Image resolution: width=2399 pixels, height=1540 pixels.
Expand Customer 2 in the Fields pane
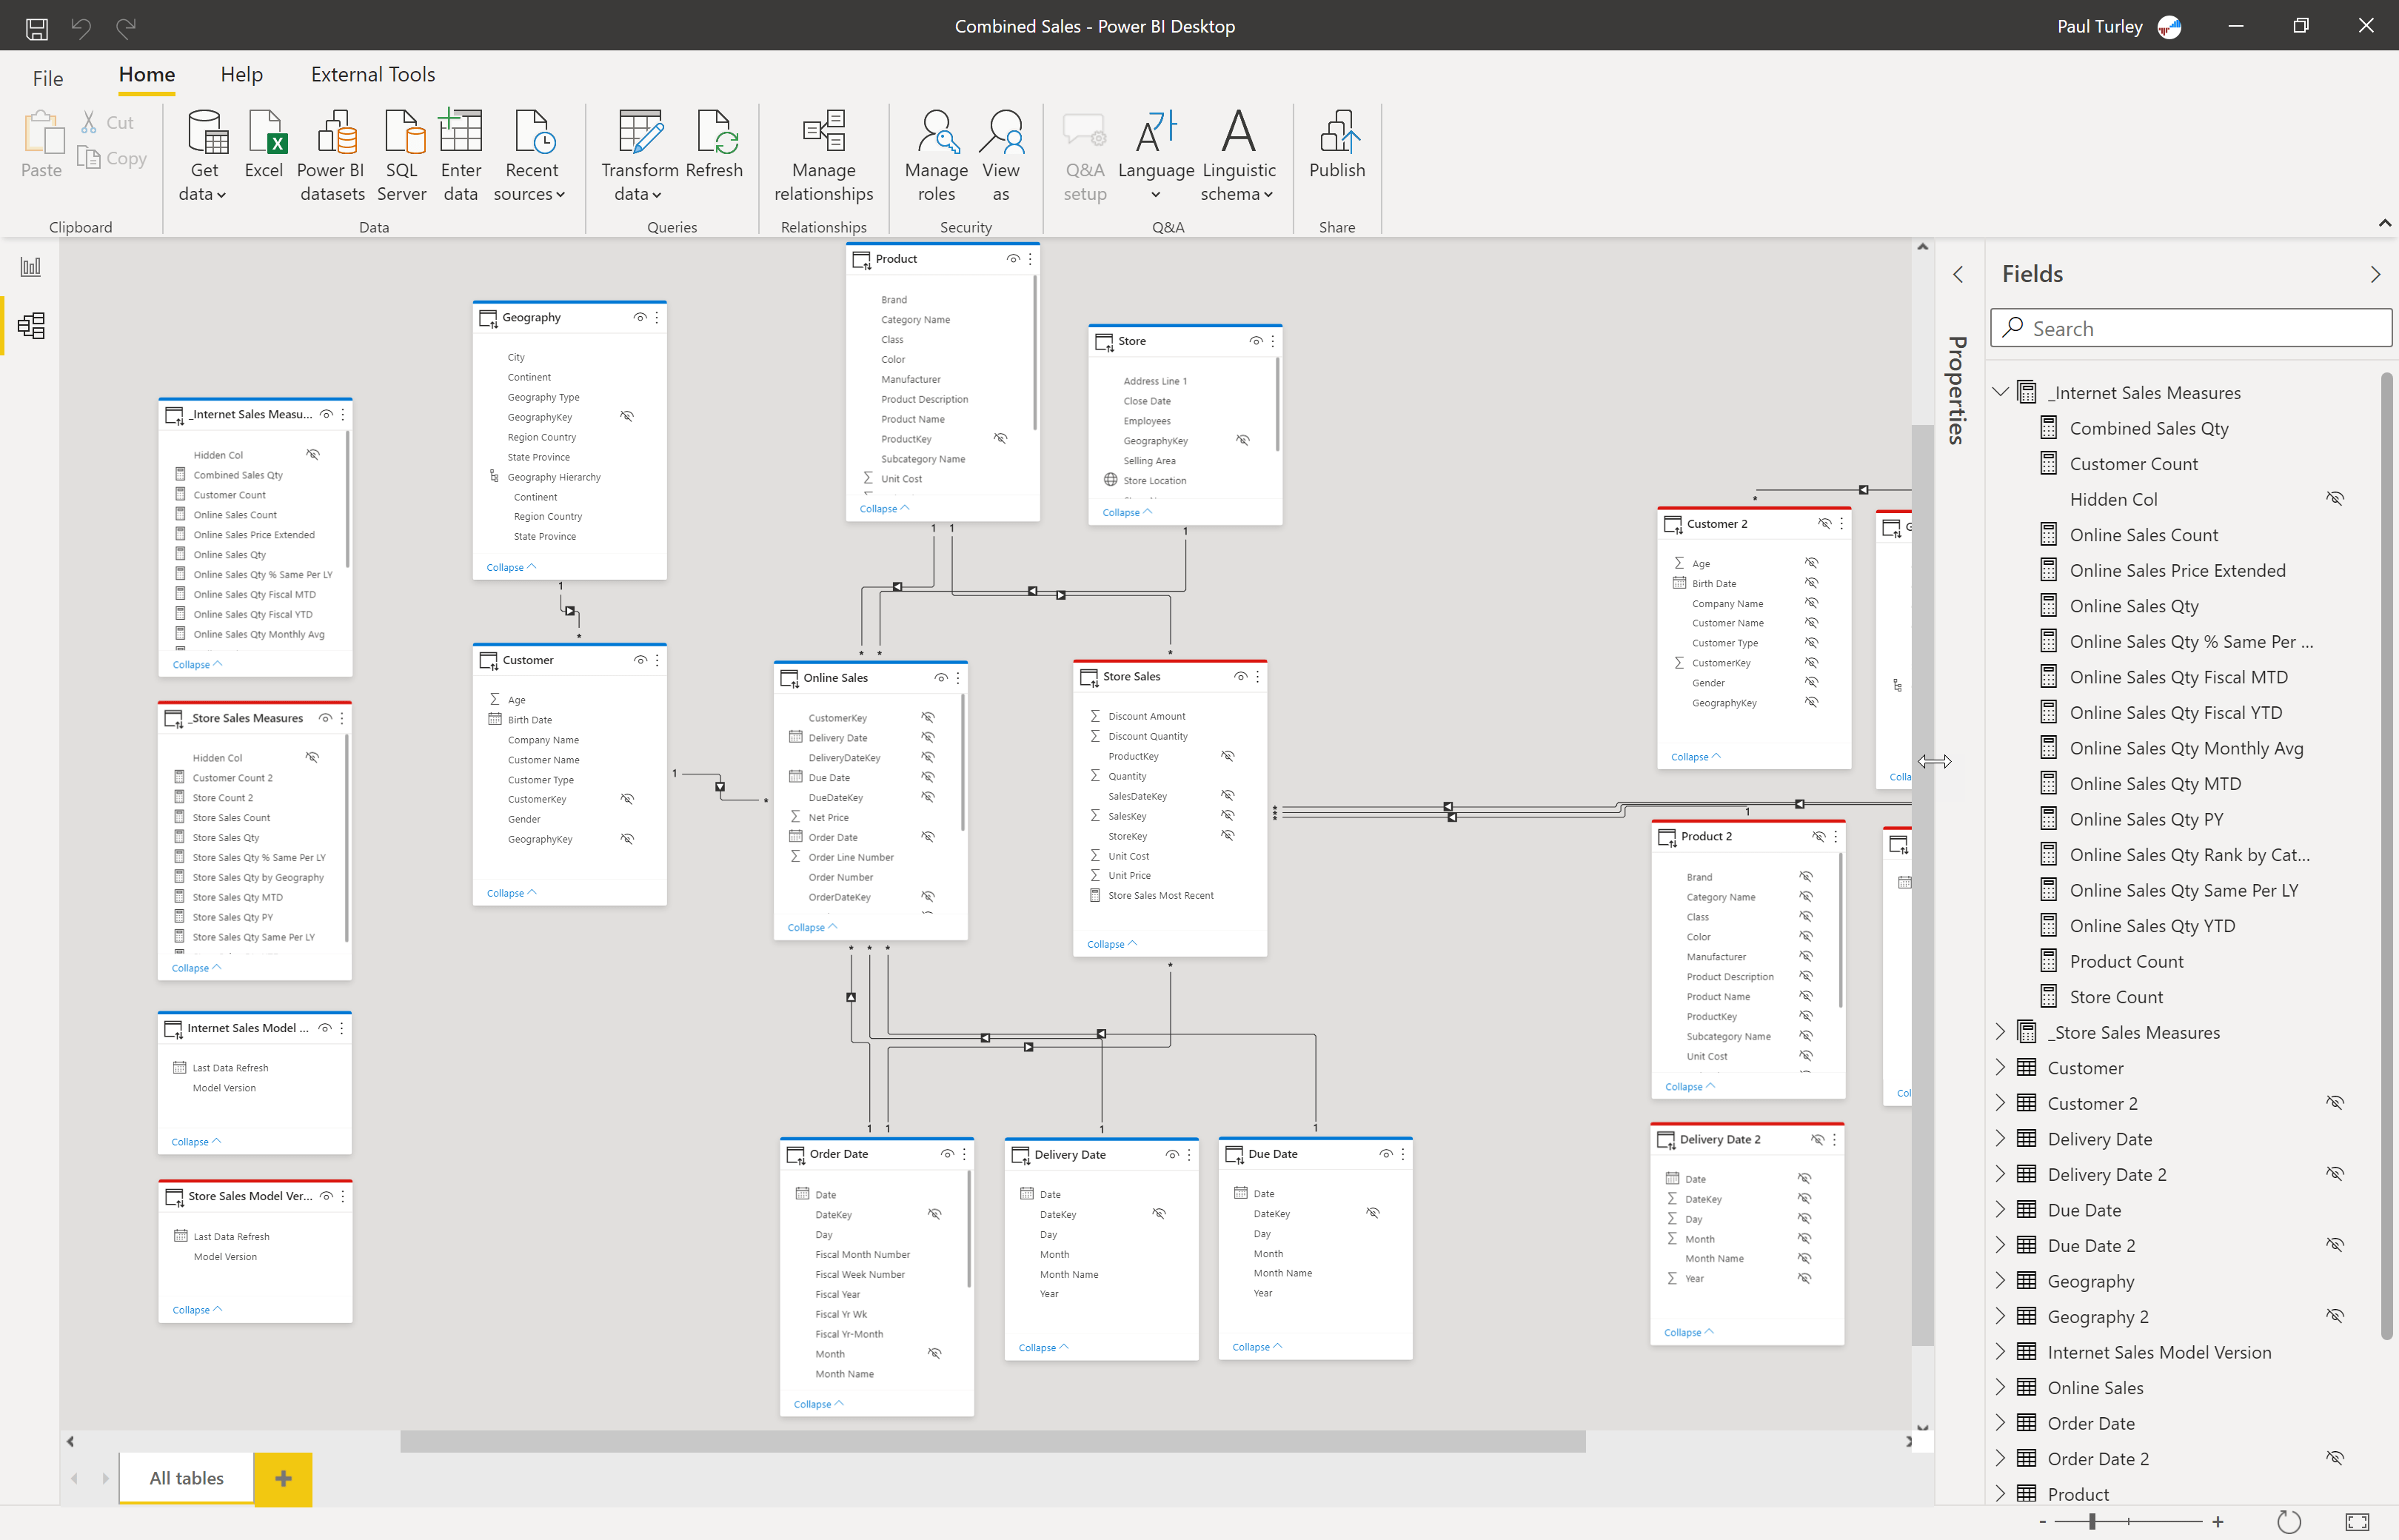click(2000, 1102)
